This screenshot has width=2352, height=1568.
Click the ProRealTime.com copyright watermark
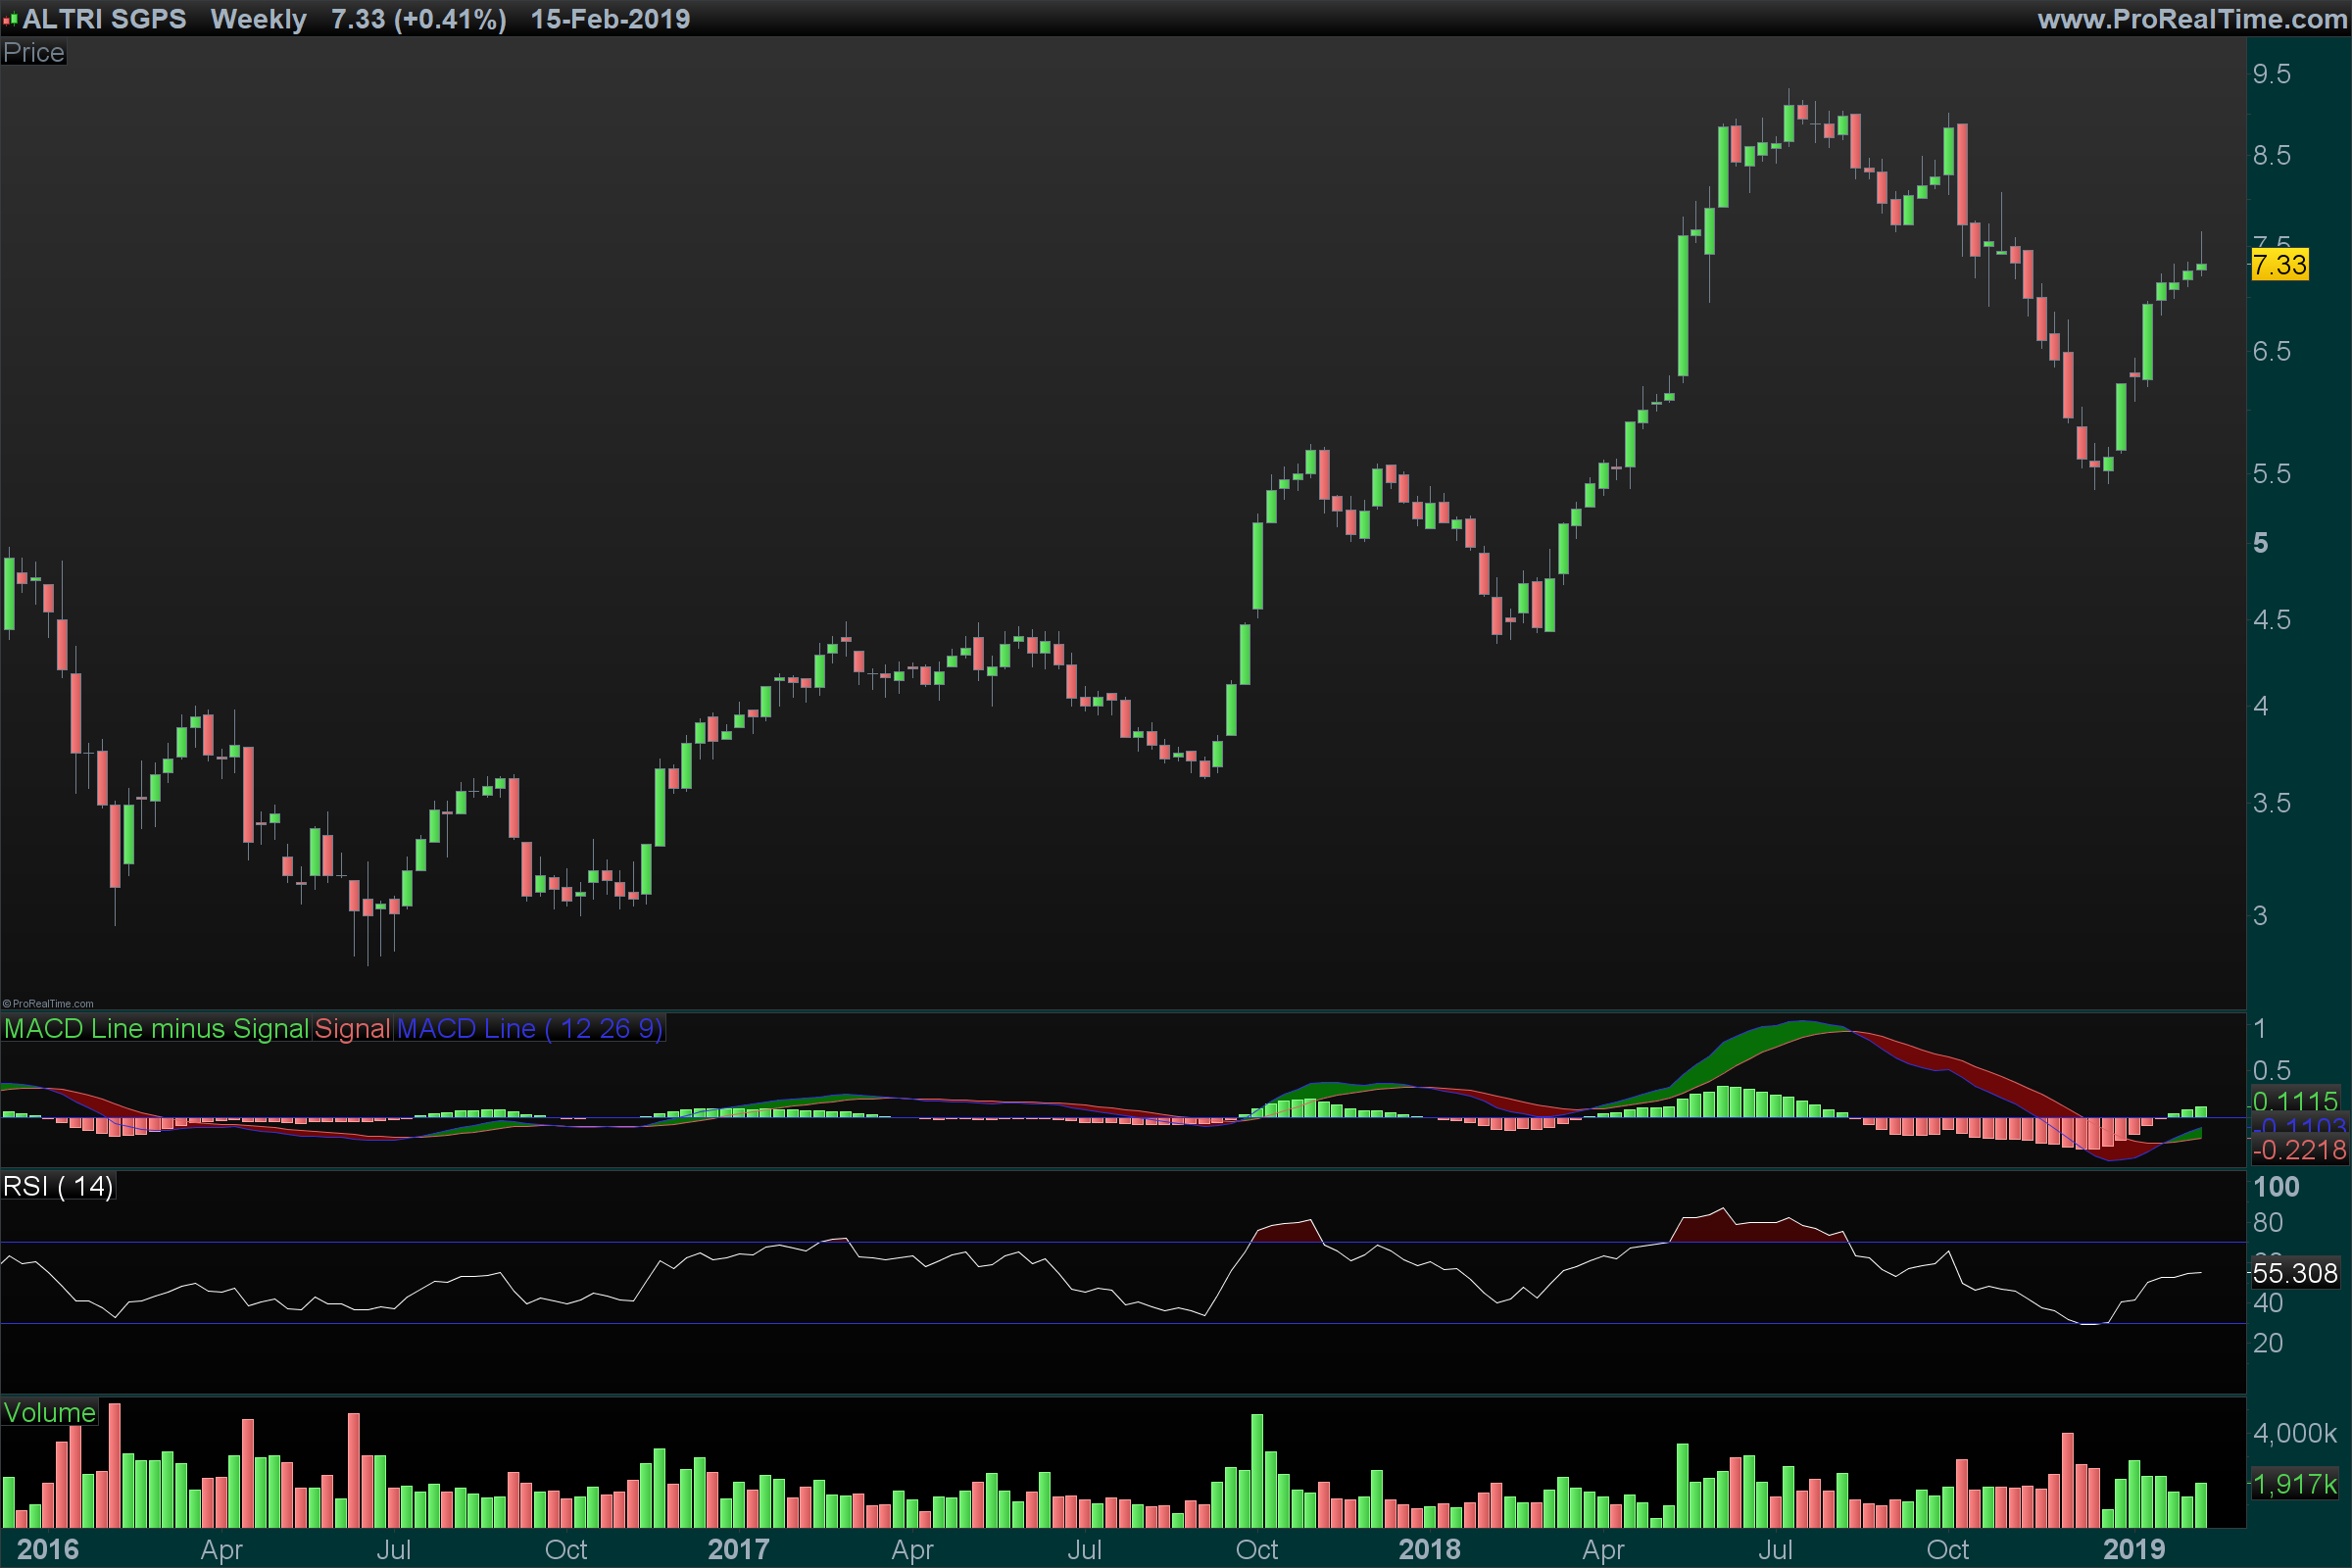click(x=48, y=1003)
